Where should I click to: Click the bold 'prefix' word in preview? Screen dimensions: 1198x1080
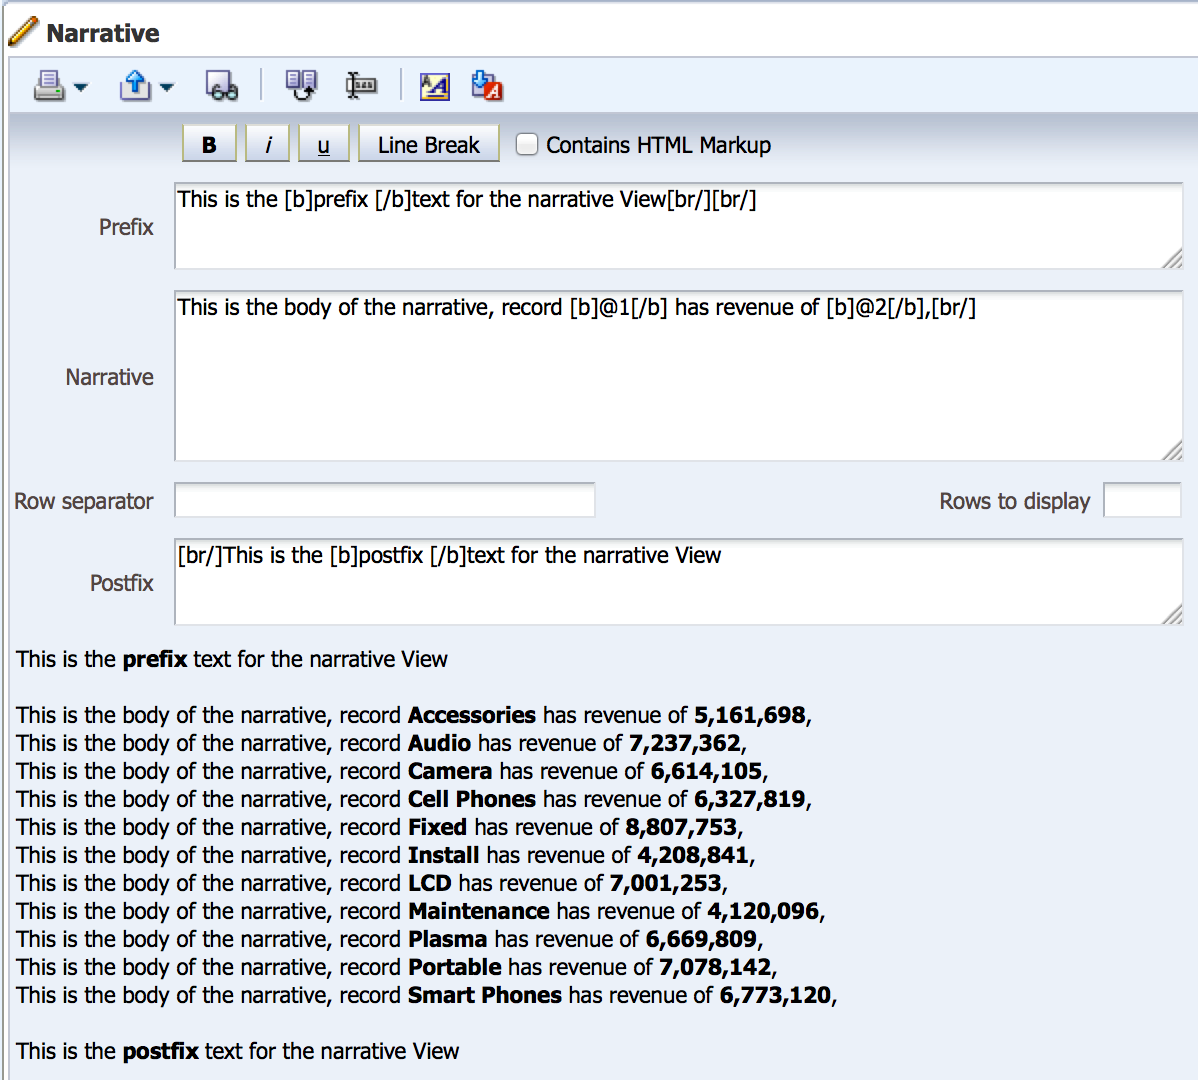[155, 659]
